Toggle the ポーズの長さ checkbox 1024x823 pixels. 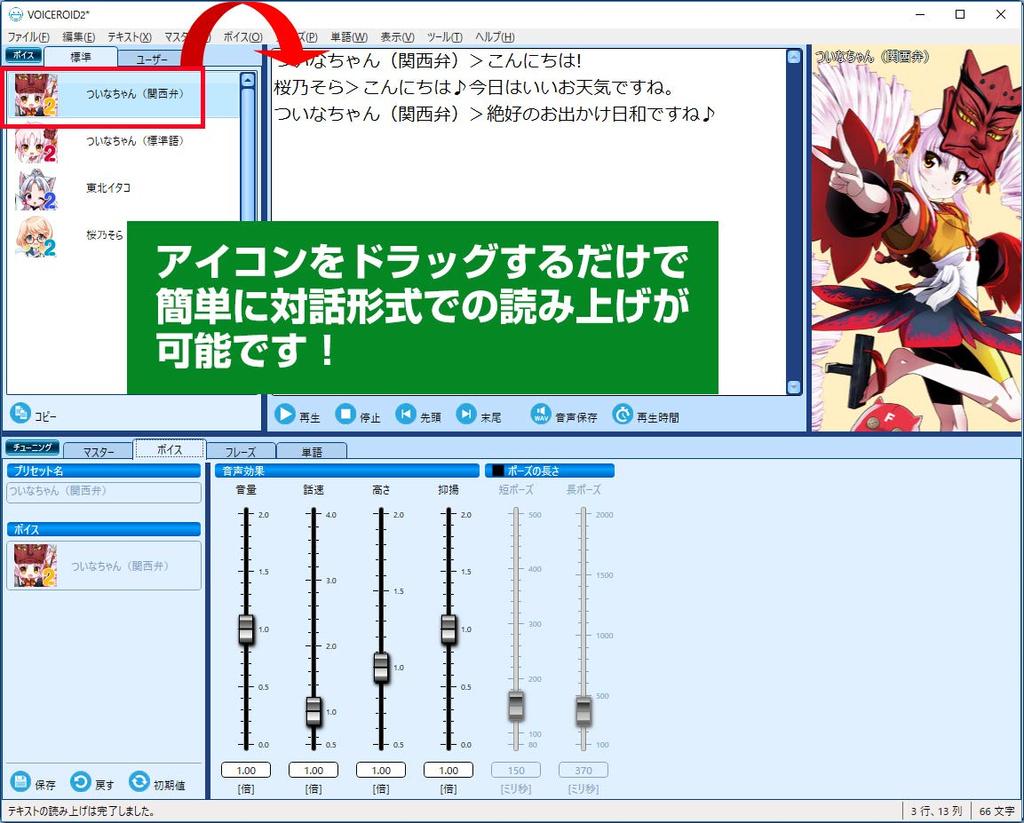(x=497, y=470)
